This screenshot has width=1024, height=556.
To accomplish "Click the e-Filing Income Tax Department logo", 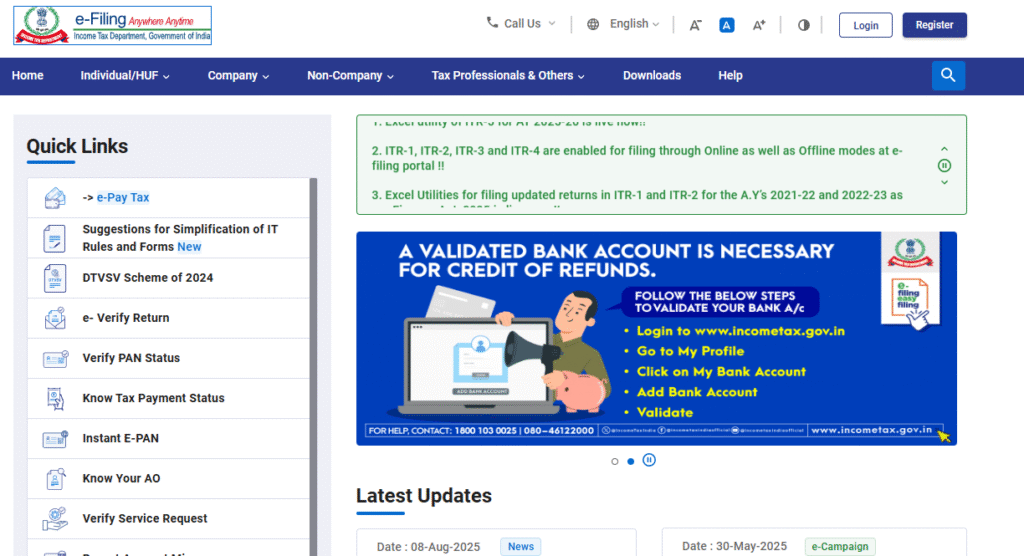I will (x=112, y=25).
